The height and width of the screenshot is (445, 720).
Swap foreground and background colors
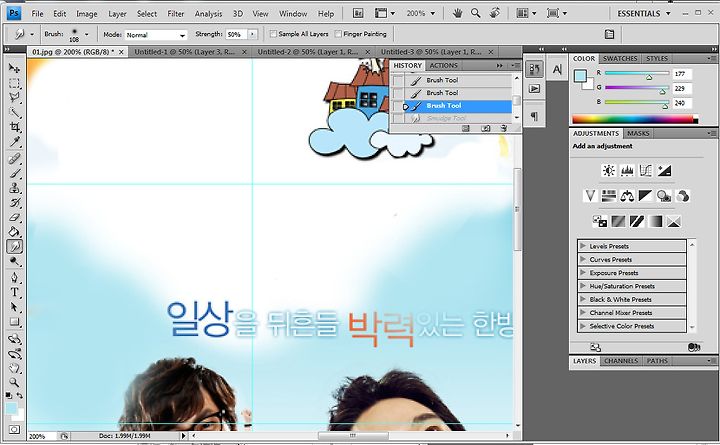point(20,395)
